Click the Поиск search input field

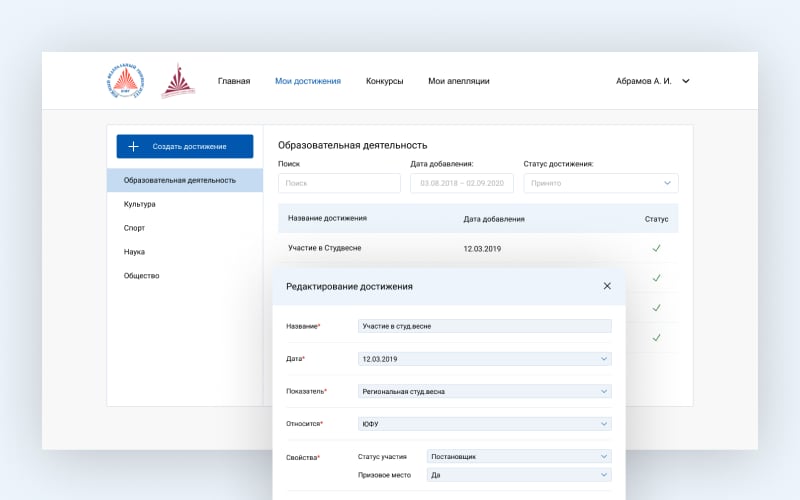(x=339, y=183)
